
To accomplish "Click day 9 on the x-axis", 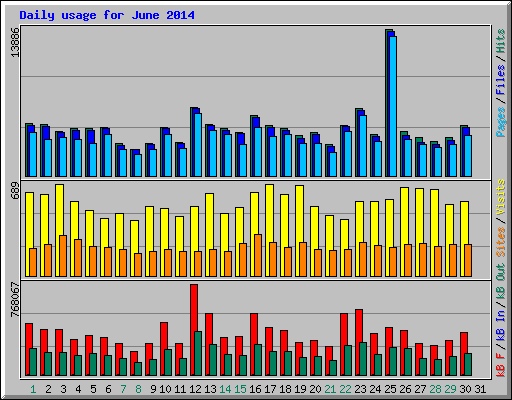I will (153, 389).
